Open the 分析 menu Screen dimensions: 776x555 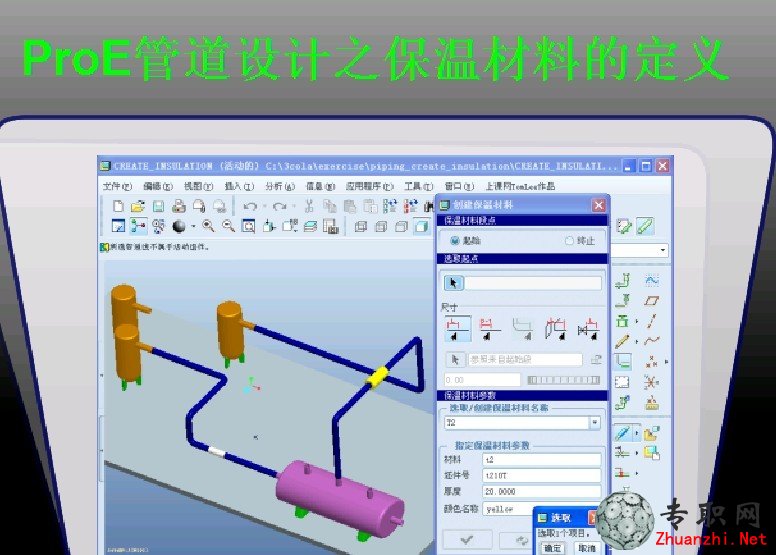[280, 186]
